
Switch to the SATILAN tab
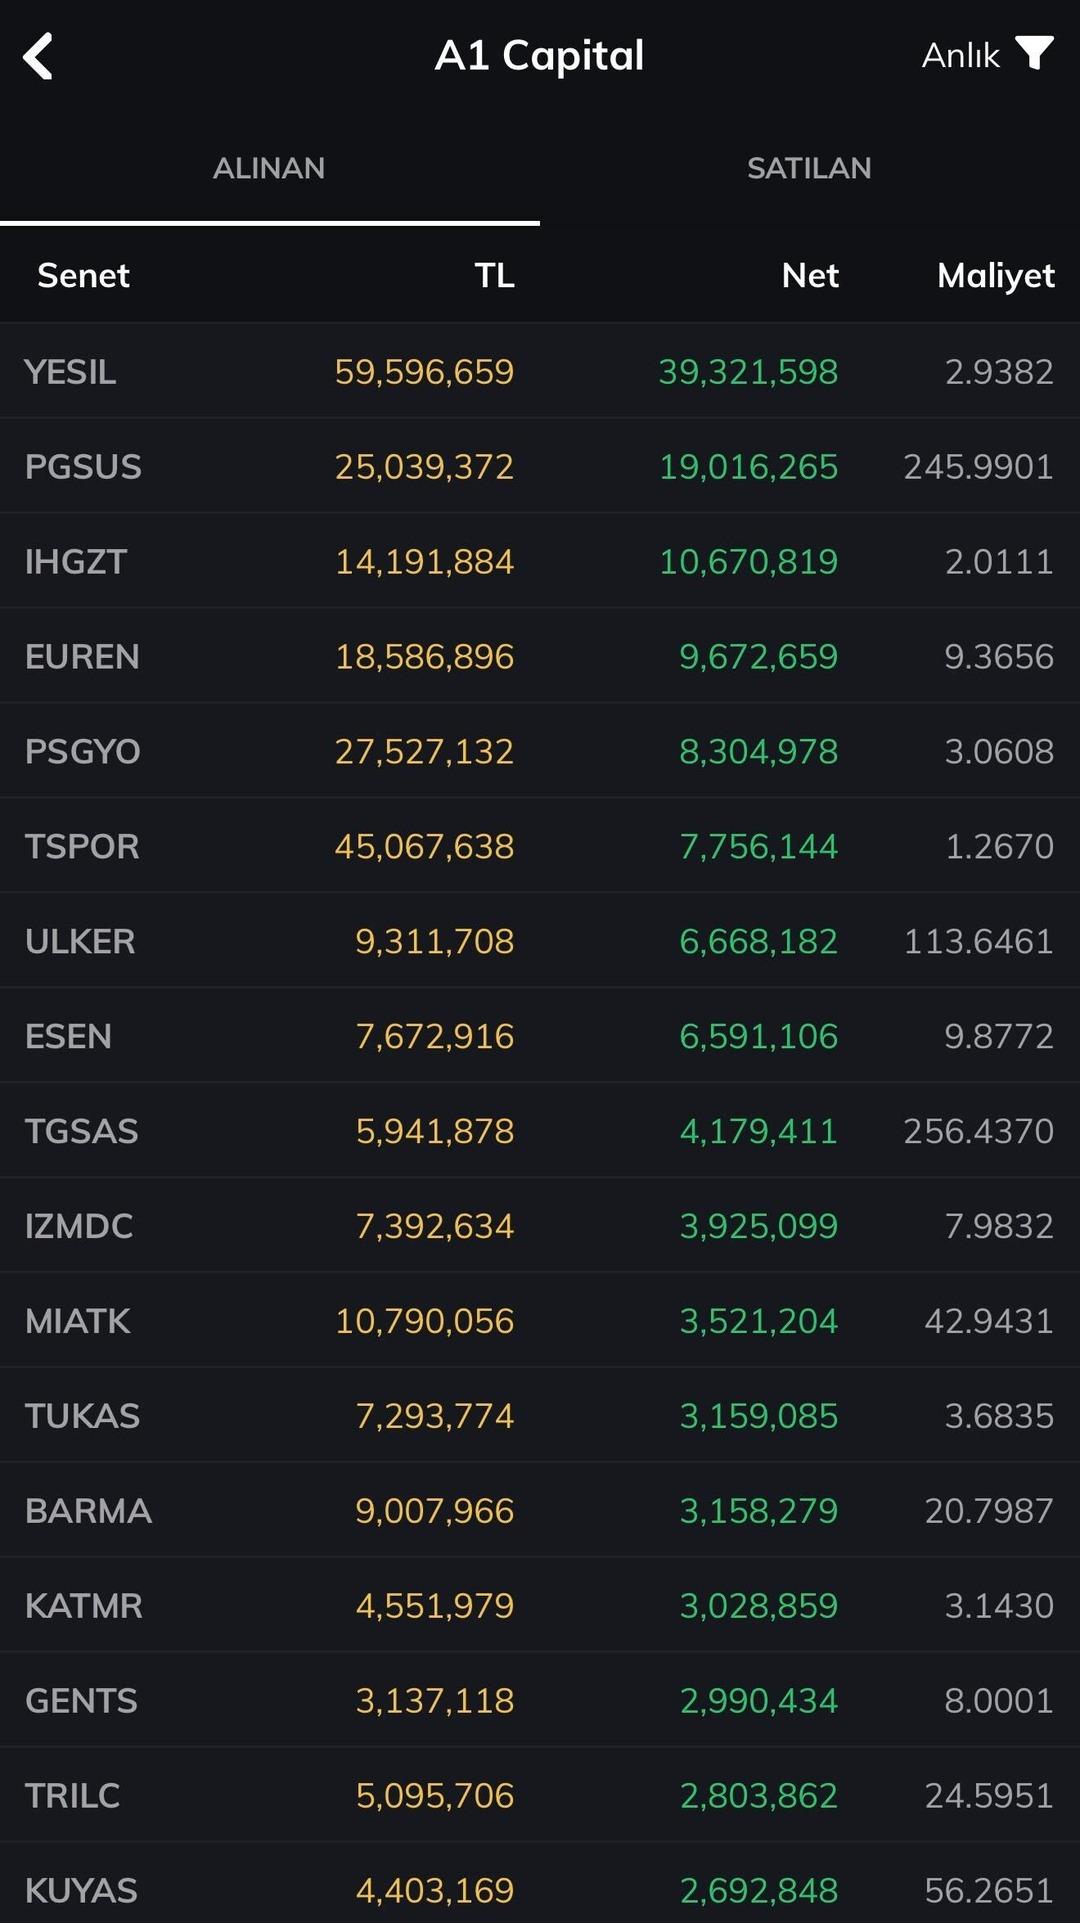coord(809,168)
